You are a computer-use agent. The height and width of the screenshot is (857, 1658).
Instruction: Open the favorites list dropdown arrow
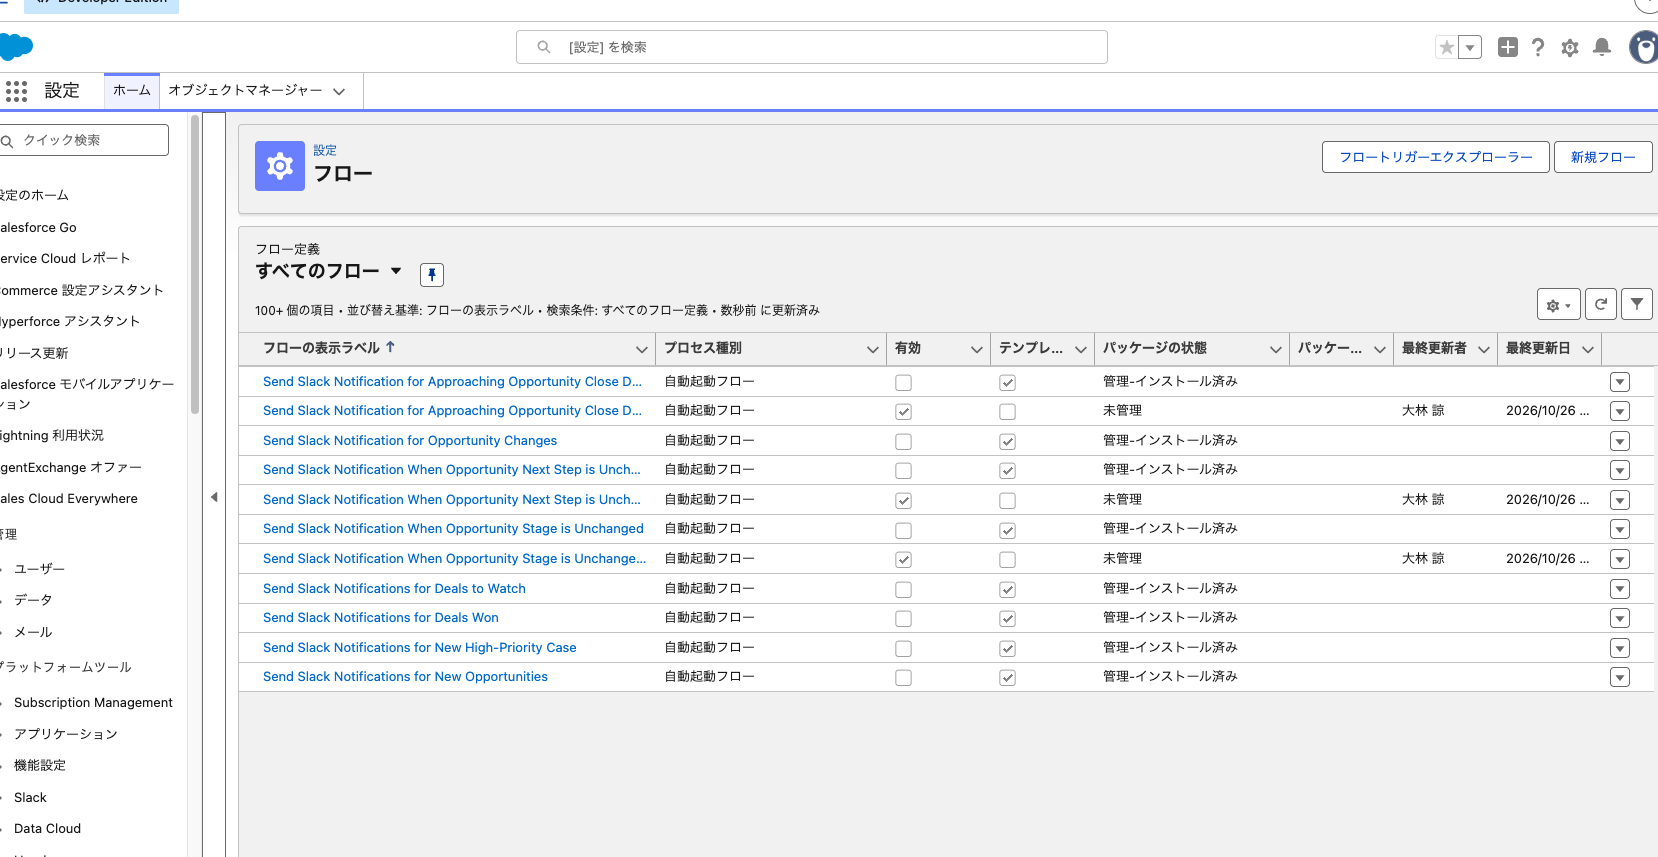pyautogui.click(x=1470, y=47)
